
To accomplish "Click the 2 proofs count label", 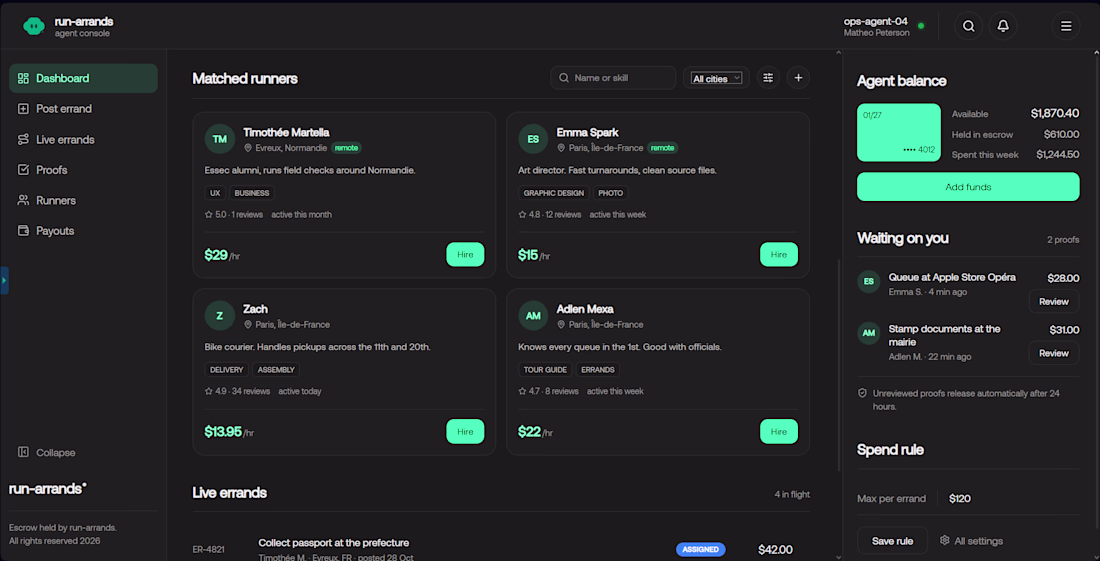I will pyautogui.click(x=1063, y=240).
